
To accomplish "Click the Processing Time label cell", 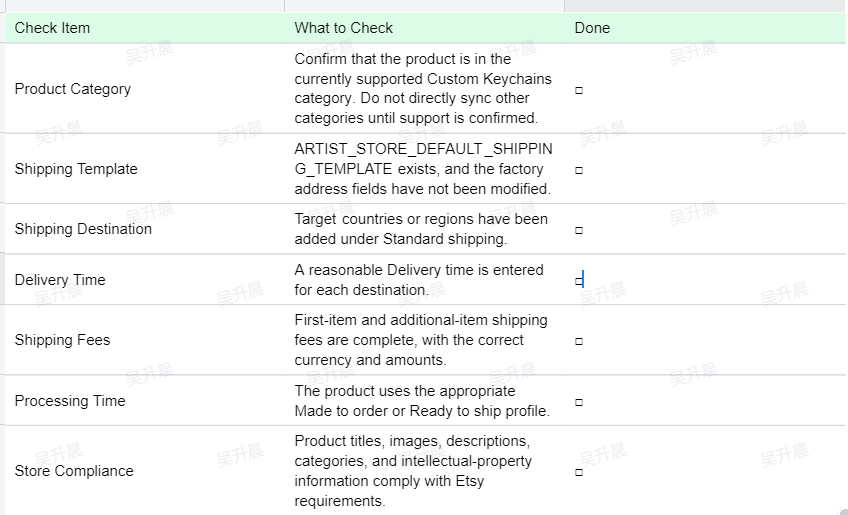I will (x=145, y=401).
